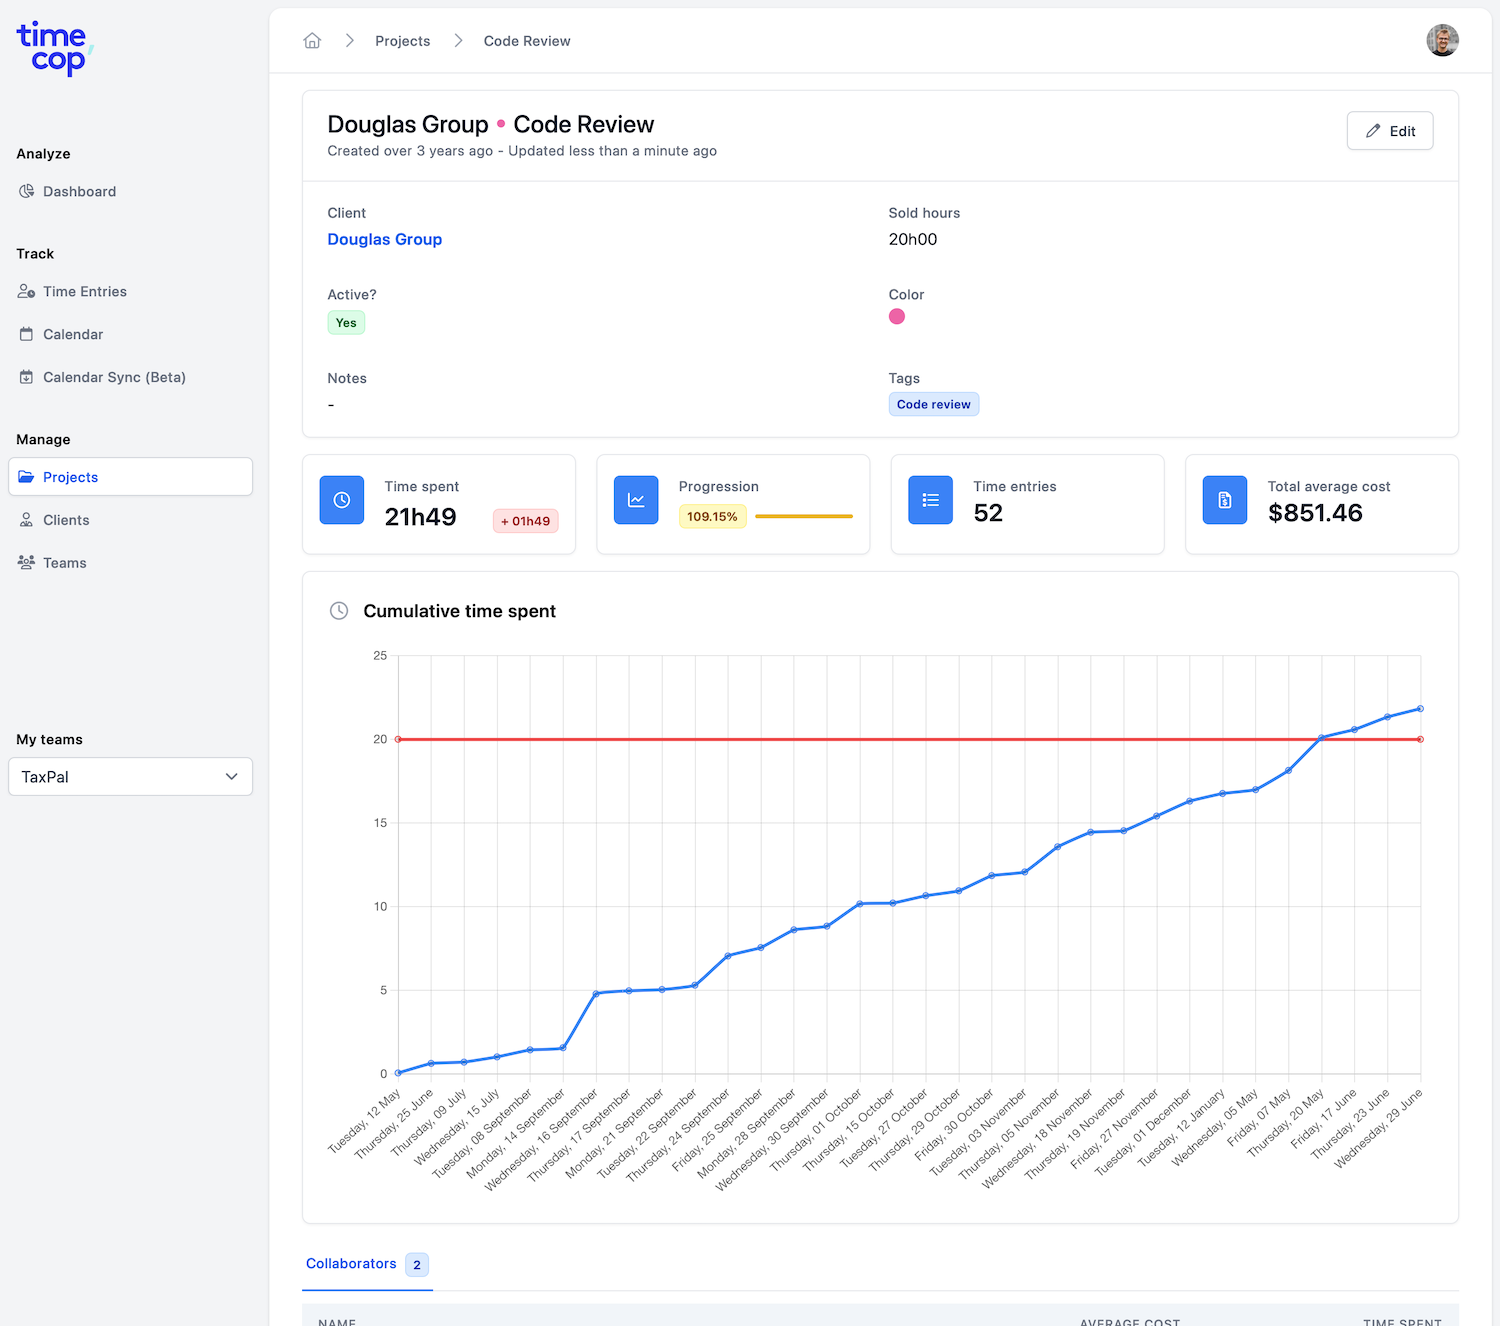Open the Calendar sidebar item
The image size is (1500, 1326).
73,335
